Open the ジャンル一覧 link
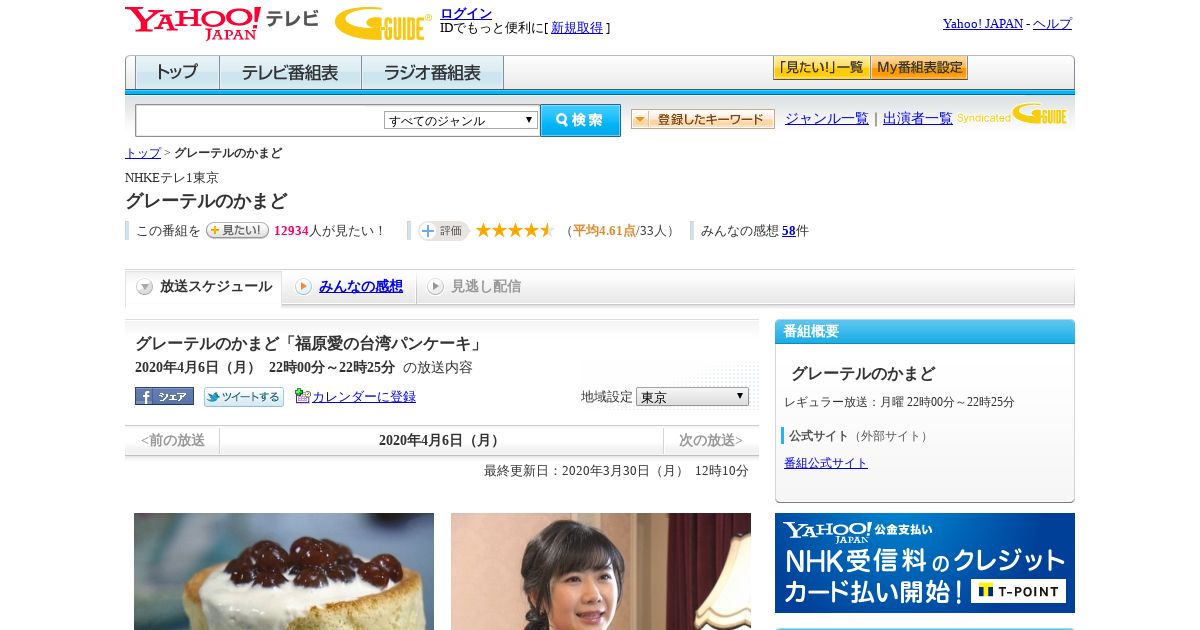1200x630 pixels. pos(827,118)
